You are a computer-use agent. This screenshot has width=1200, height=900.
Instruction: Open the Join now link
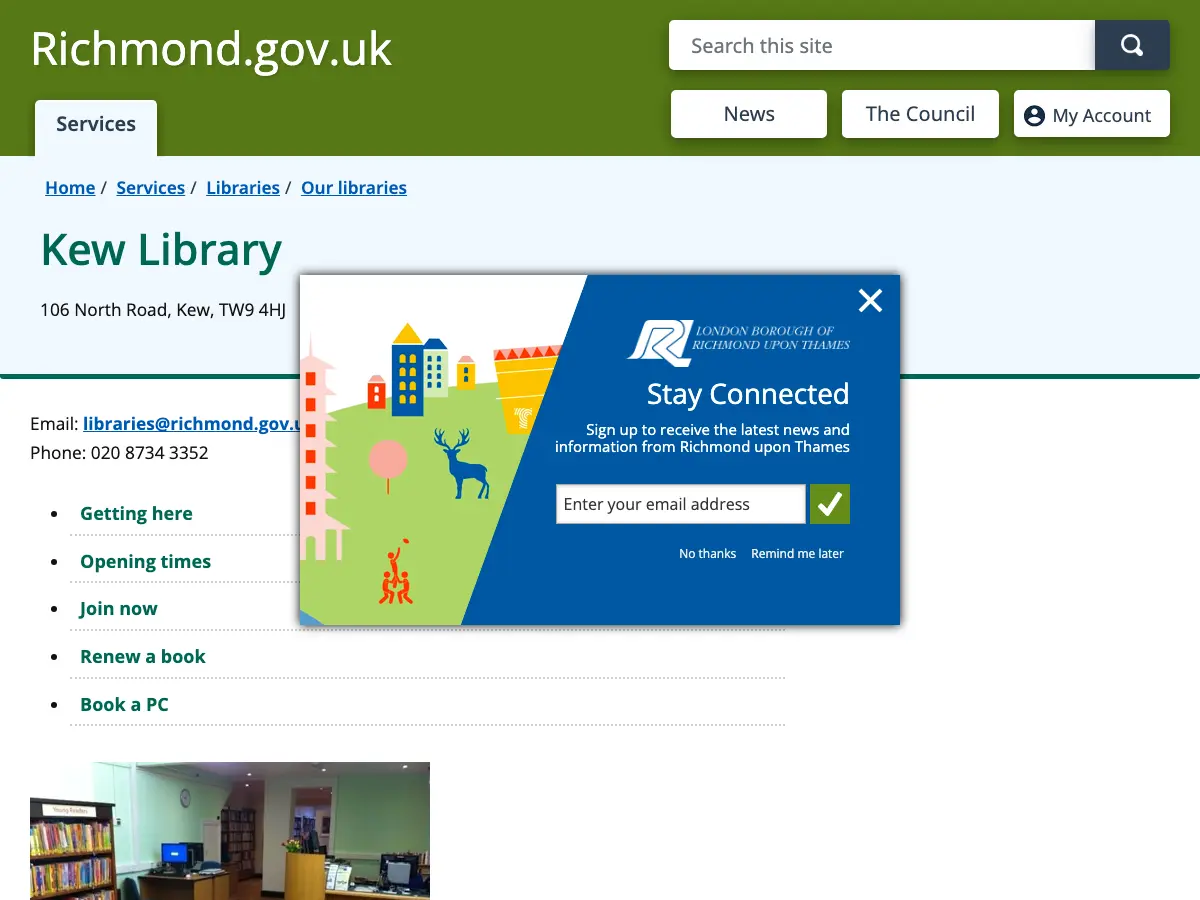(x=119, y=609)
